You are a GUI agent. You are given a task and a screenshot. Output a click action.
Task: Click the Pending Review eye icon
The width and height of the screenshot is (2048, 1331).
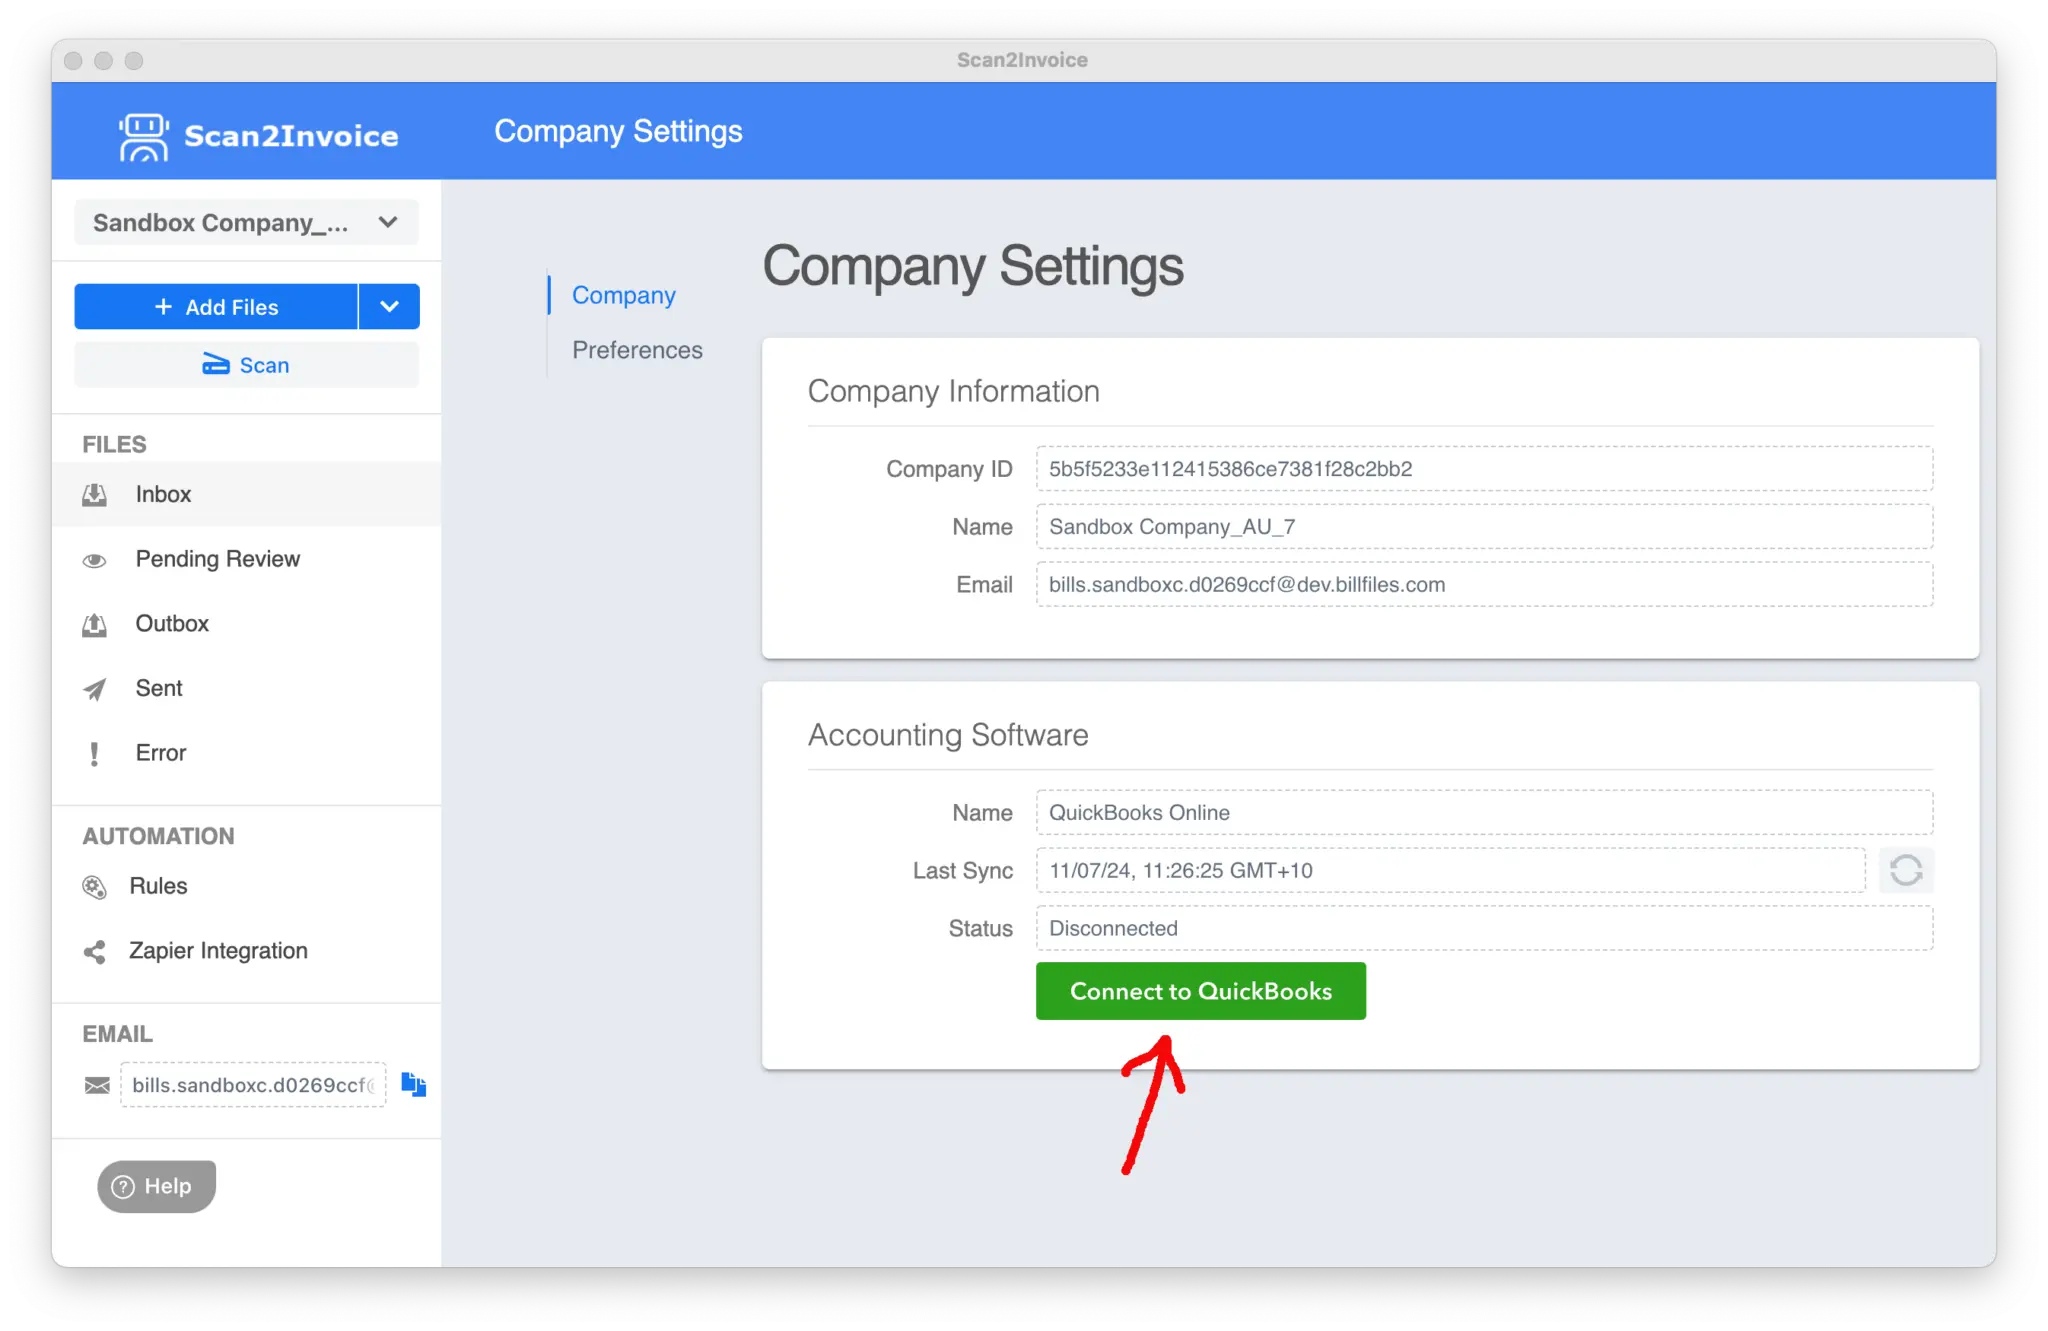pos(95,560)
